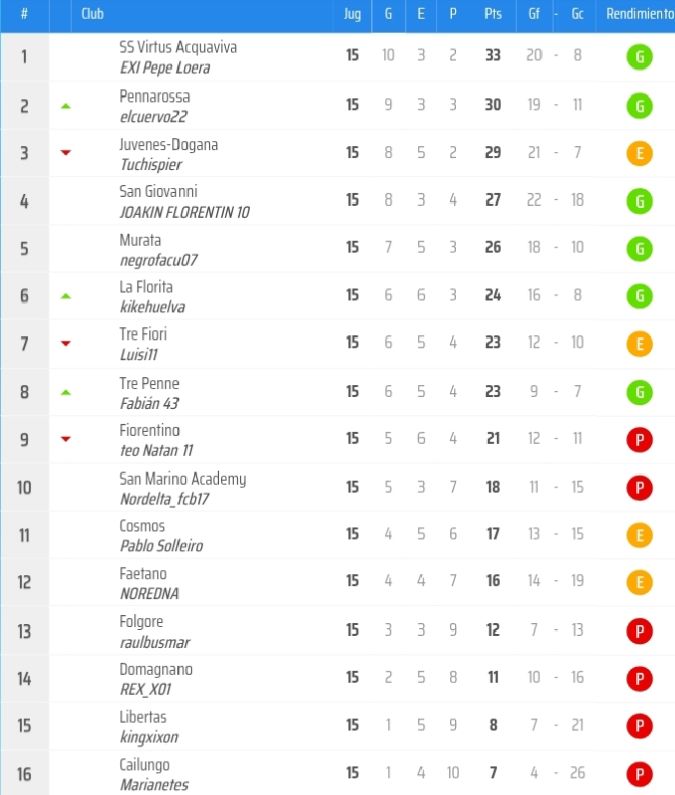The image size is (675, 795).
Task: Click red down arrow beside Fiorentino
Action: 65,439
